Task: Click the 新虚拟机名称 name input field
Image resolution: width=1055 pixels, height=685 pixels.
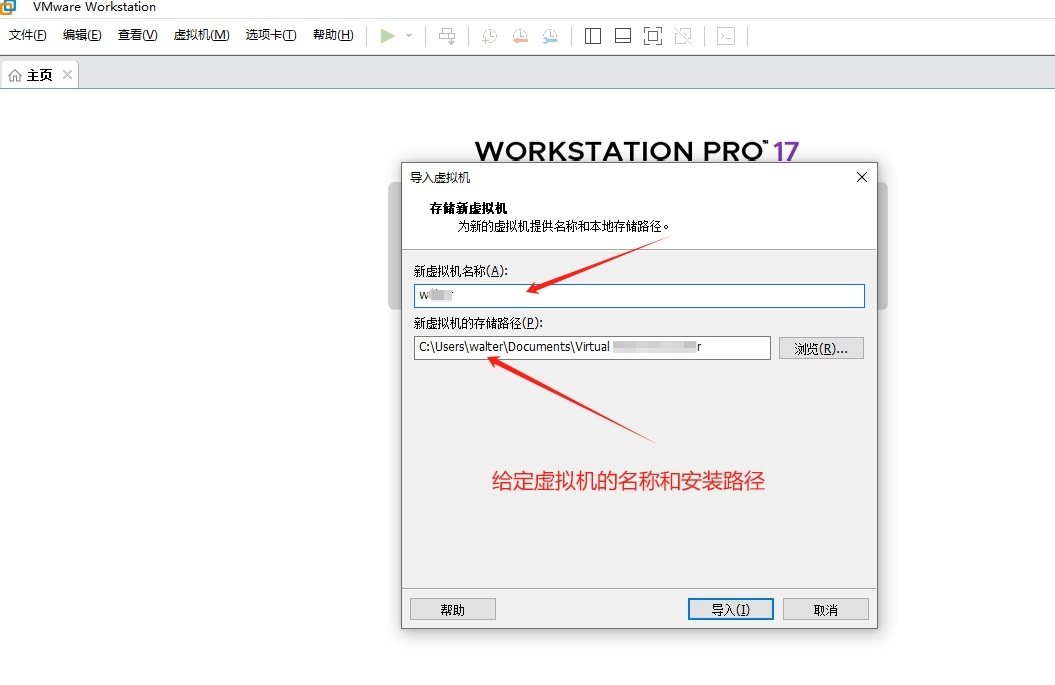Action: coord(639,296)
